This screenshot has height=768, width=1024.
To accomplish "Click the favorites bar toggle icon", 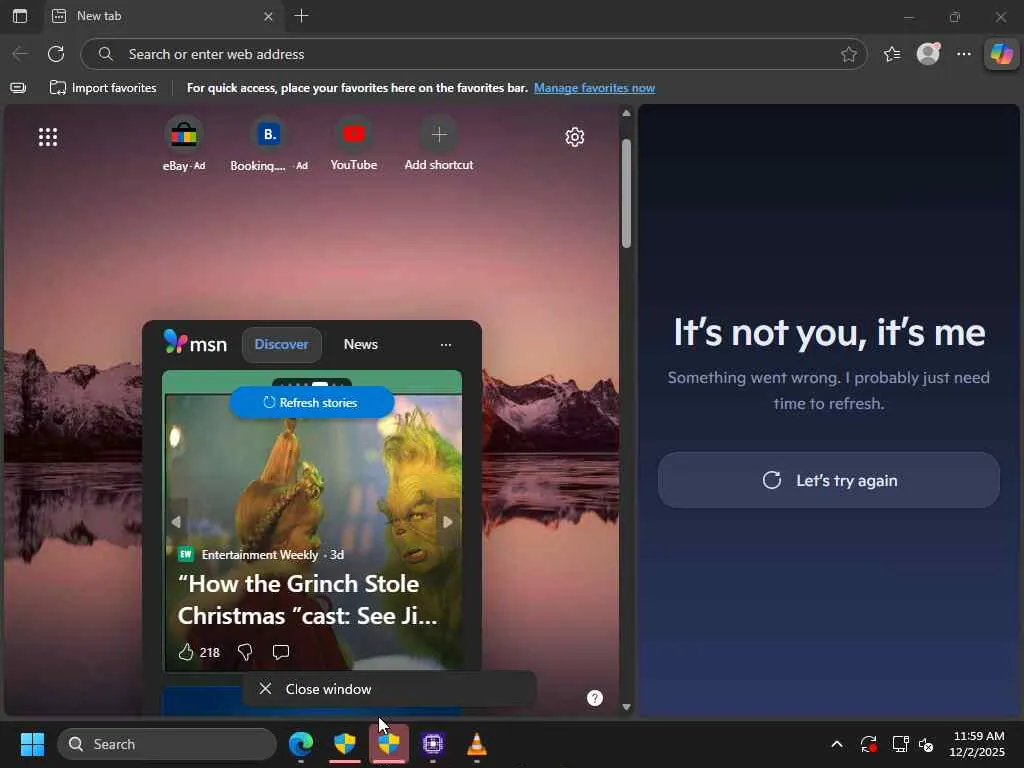I will coord(18,88).
